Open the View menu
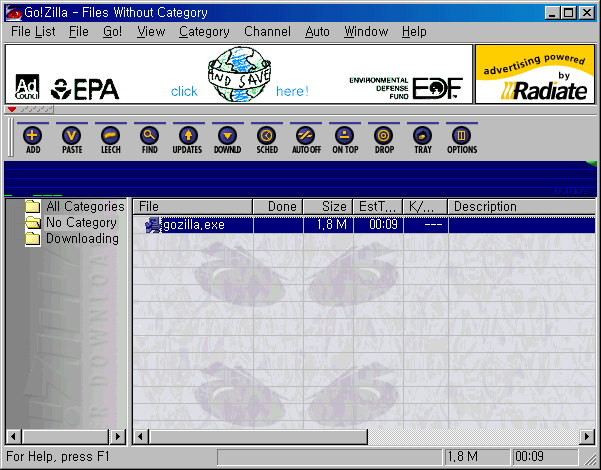Image resolution: width=601 pixels, height=470 pixels. point(151,31)
